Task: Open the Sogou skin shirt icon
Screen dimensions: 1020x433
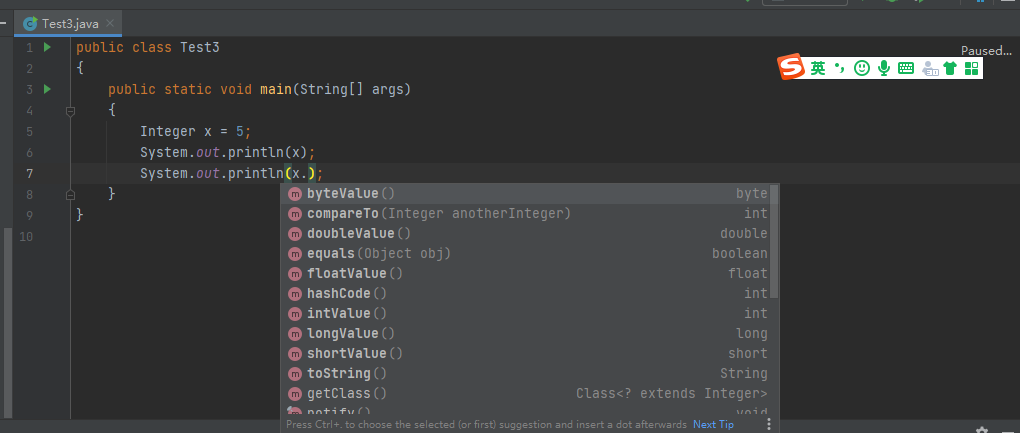Action: (950, 68)
